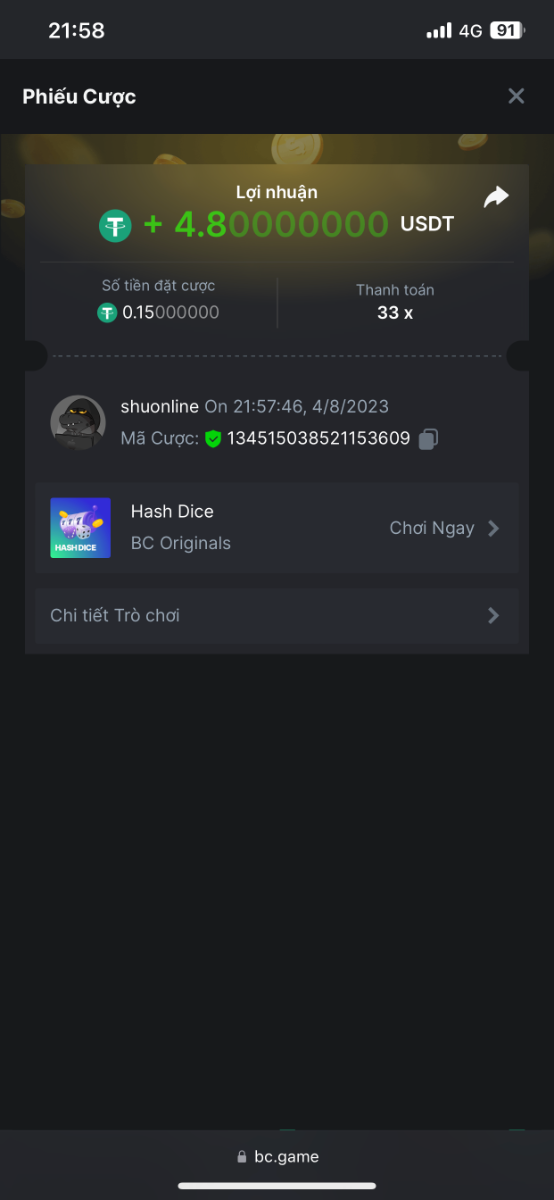
Task: Click the Chơi Ngay play now link
Action: click(x=432, y=528)
